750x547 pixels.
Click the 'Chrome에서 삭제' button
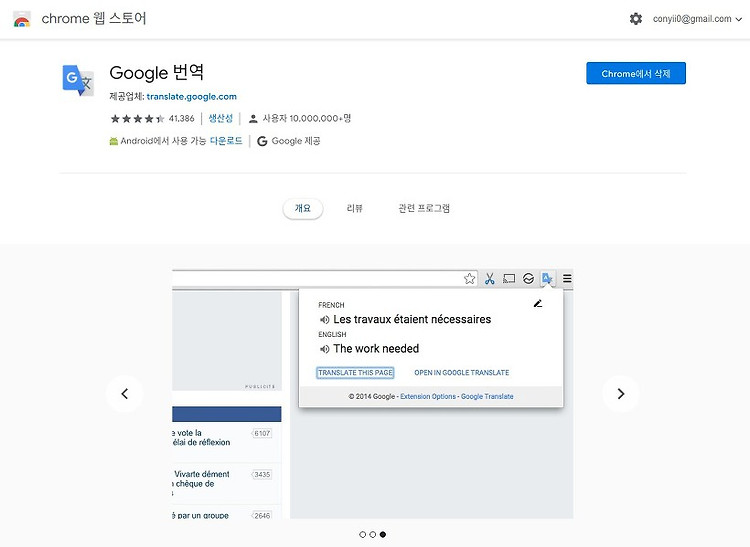click(x=636, y=73)
